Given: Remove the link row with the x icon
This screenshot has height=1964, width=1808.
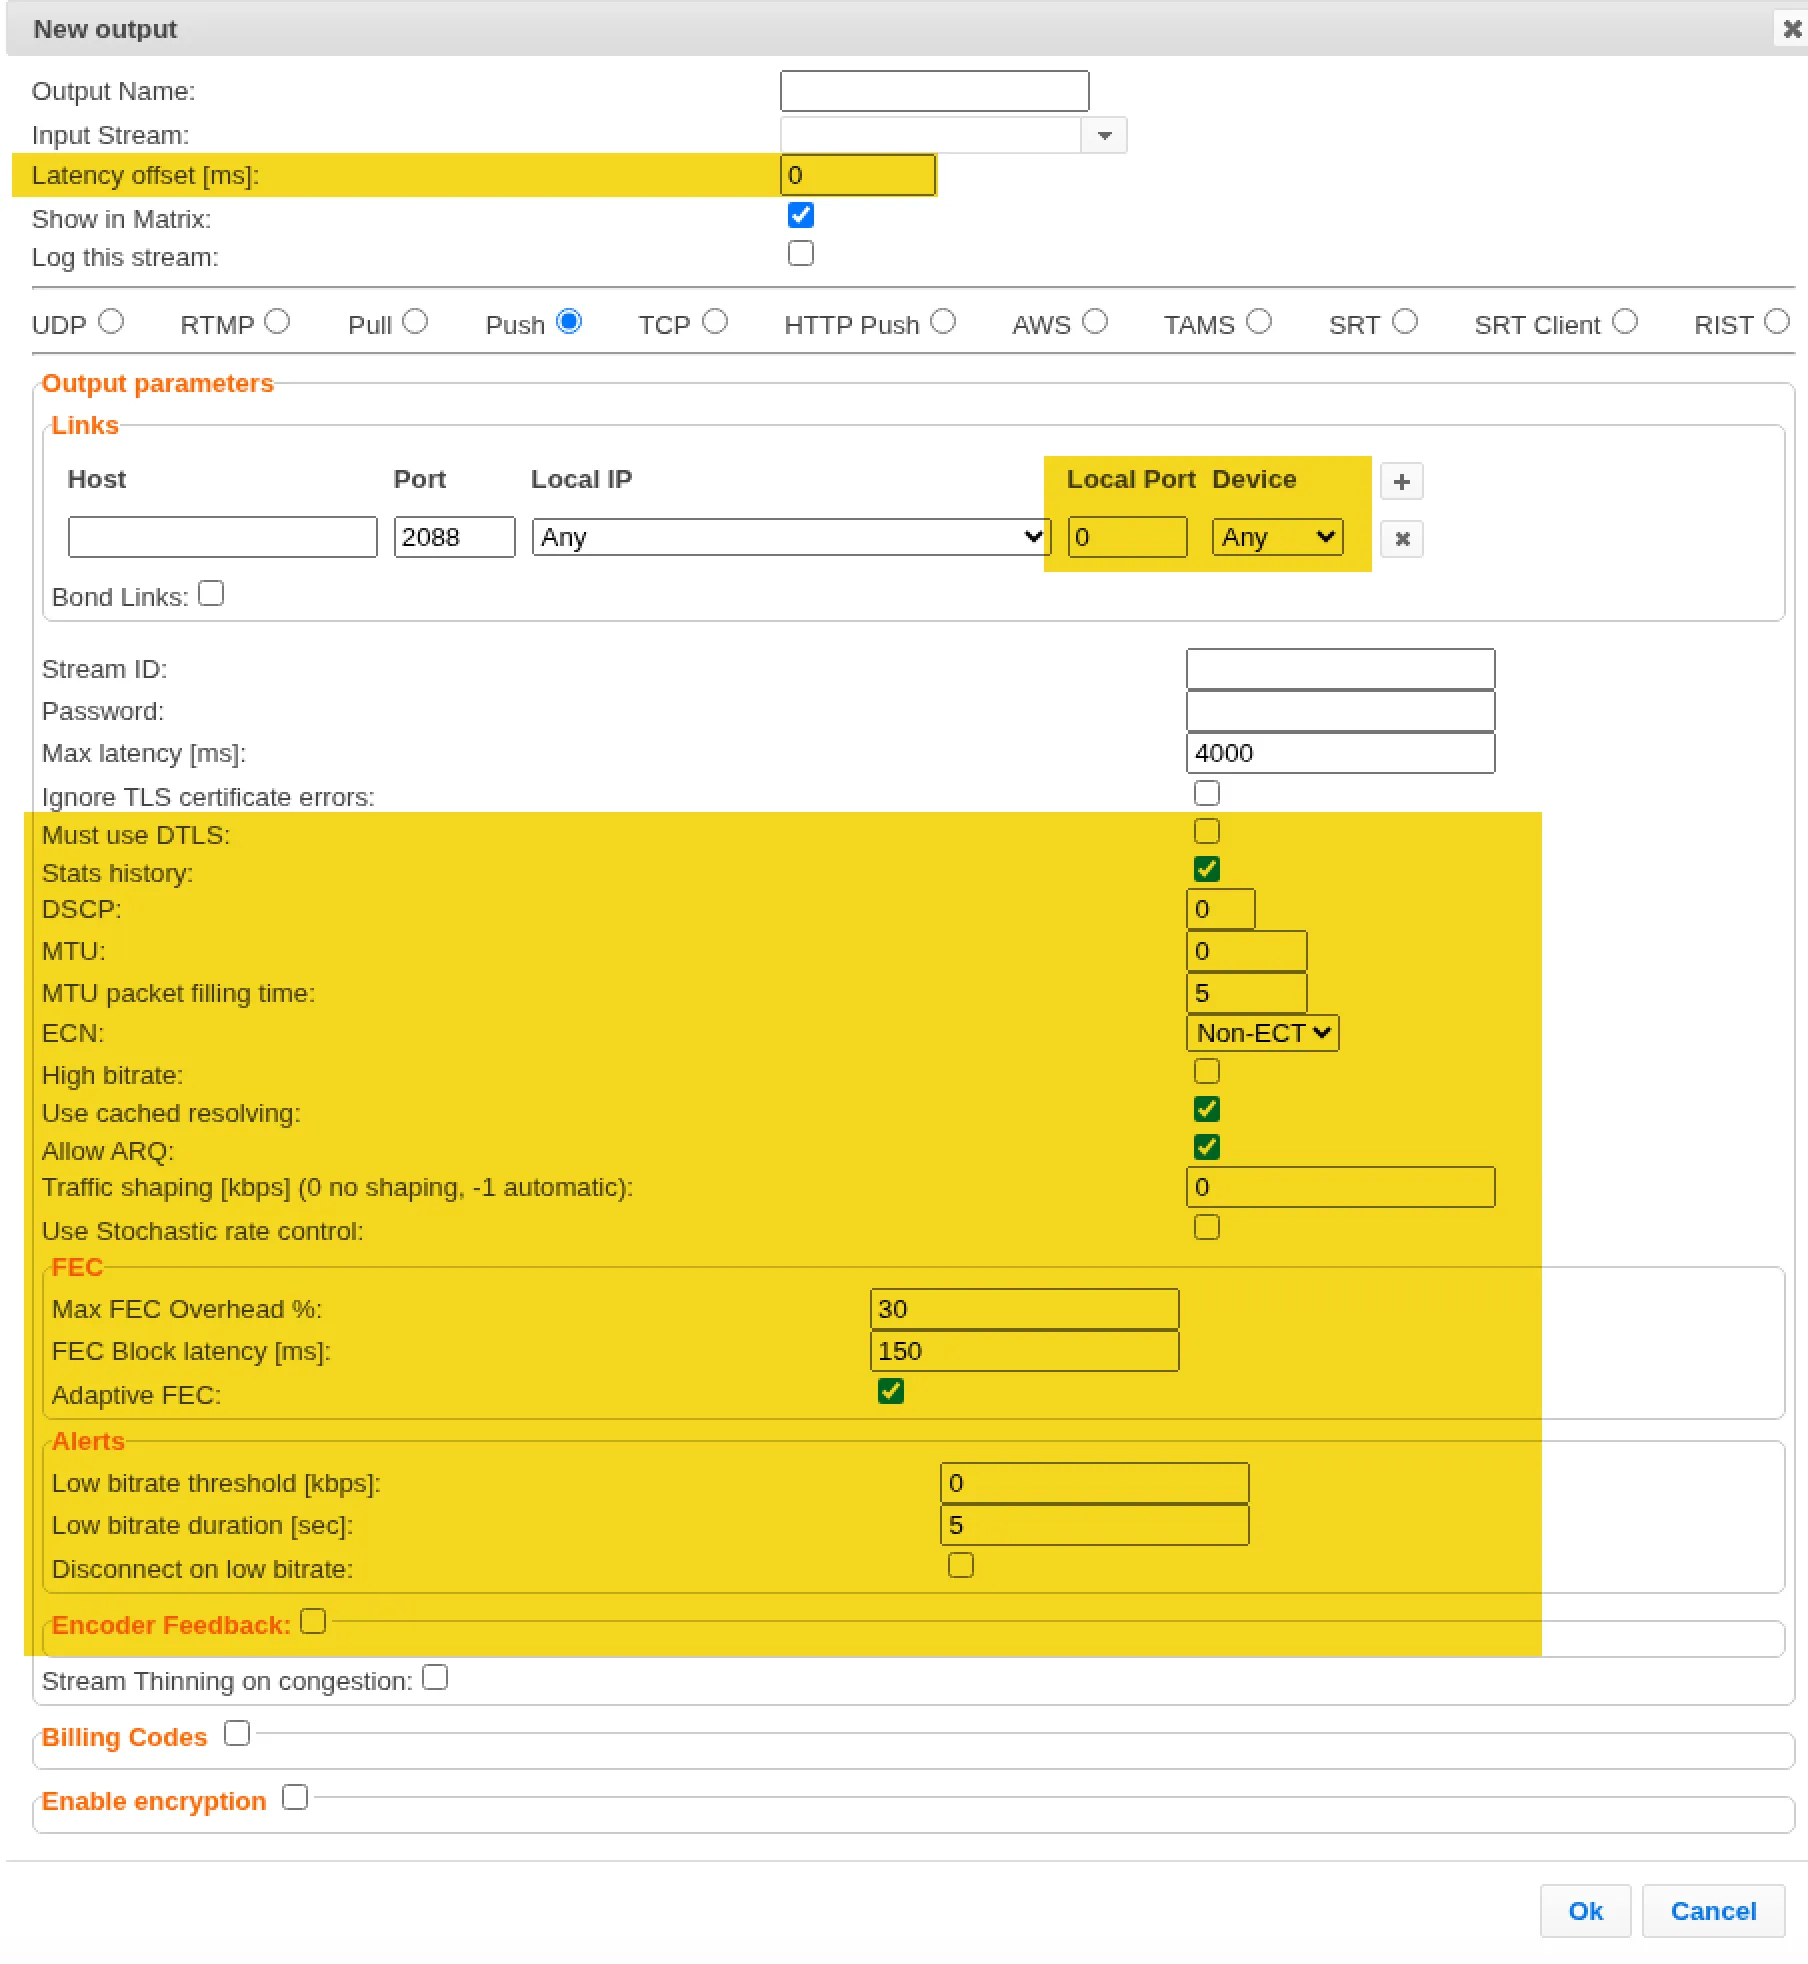Looking at the screenshot, I should click(x=1401, y=539).
